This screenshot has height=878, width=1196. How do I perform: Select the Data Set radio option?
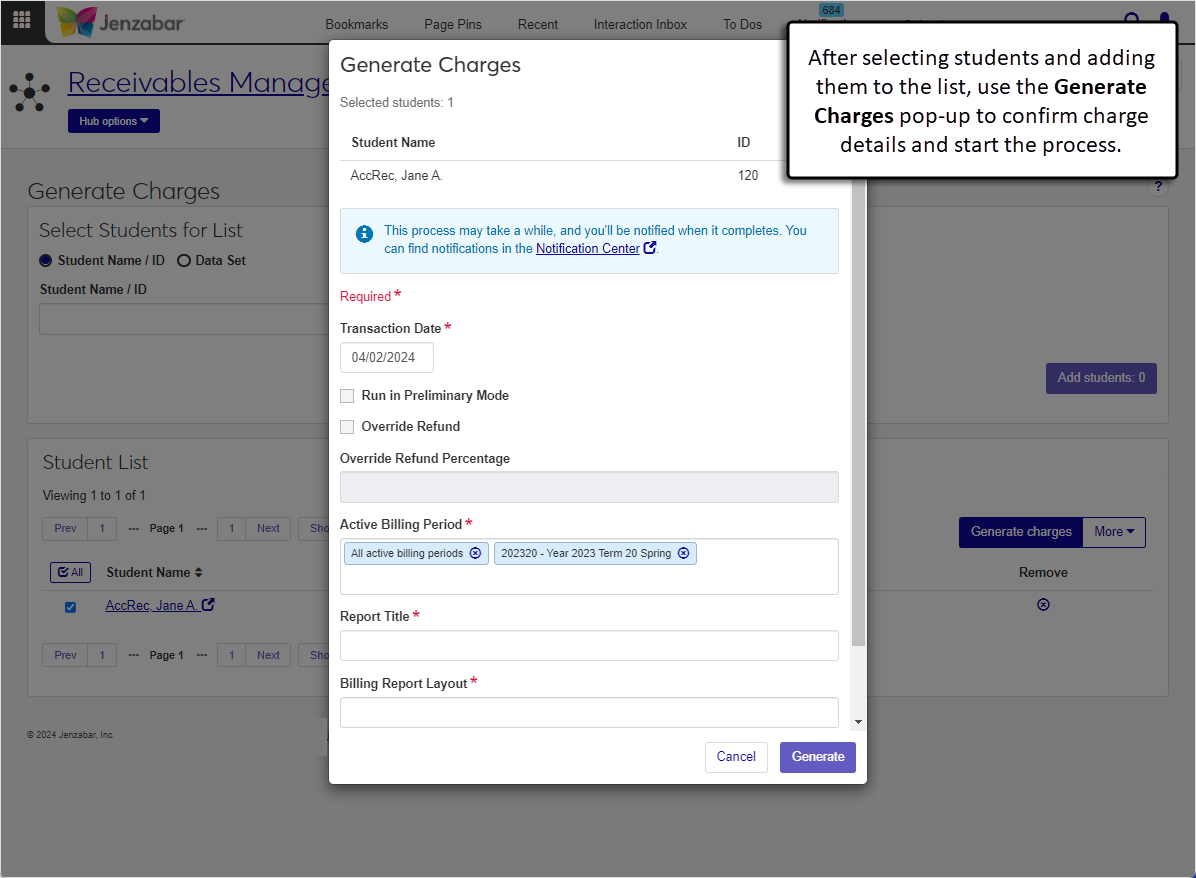(x=184, y=261)
